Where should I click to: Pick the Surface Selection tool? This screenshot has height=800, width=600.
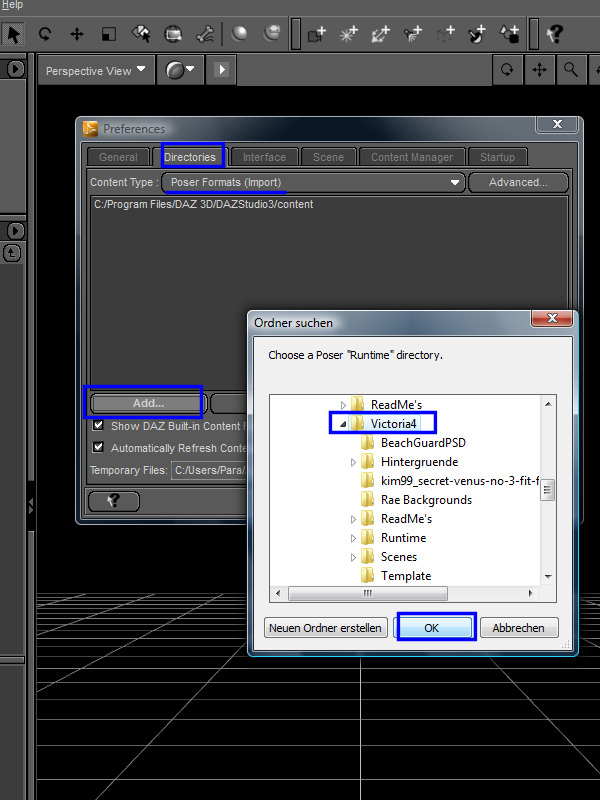pos(141,34)
